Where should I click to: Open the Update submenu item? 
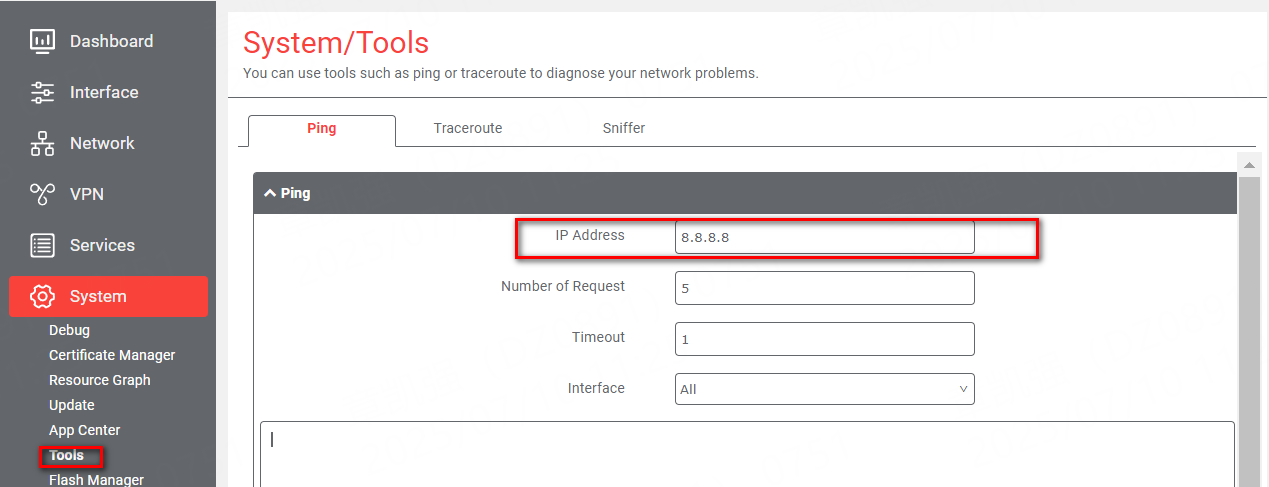(72, 405)
